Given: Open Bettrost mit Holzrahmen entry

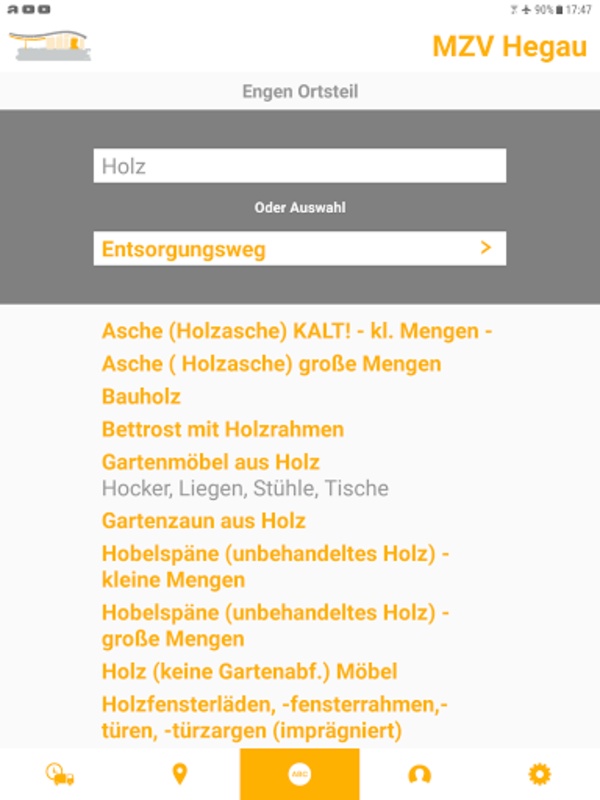Looking at the screenshot, I should click(x=223, y=429).
